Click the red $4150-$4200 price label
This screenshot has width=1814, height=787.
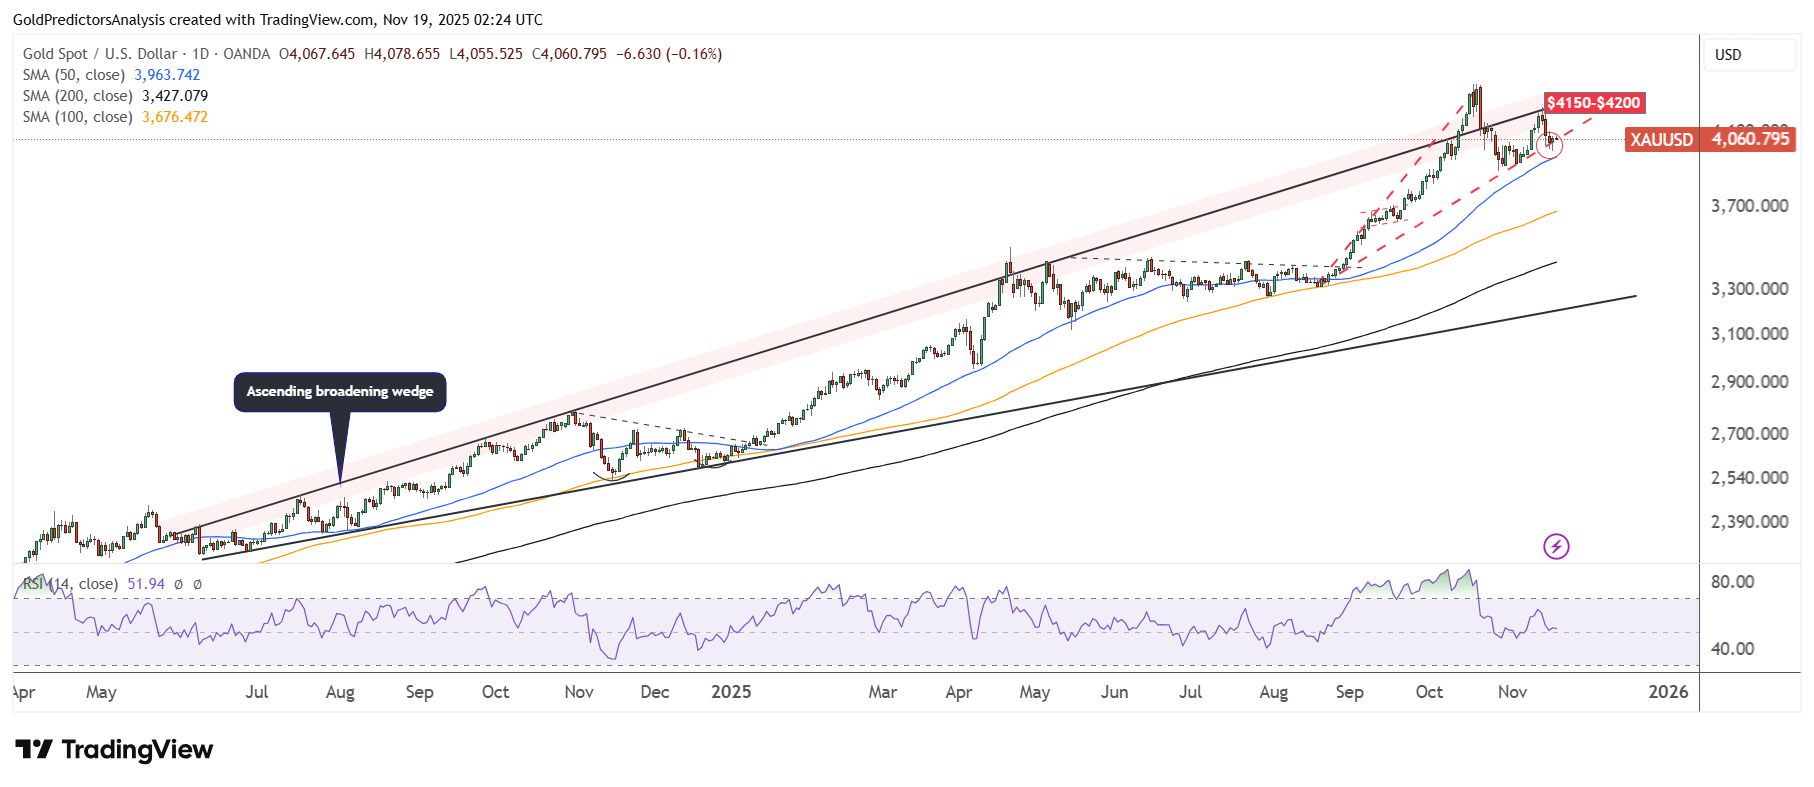click(1593, 103)
